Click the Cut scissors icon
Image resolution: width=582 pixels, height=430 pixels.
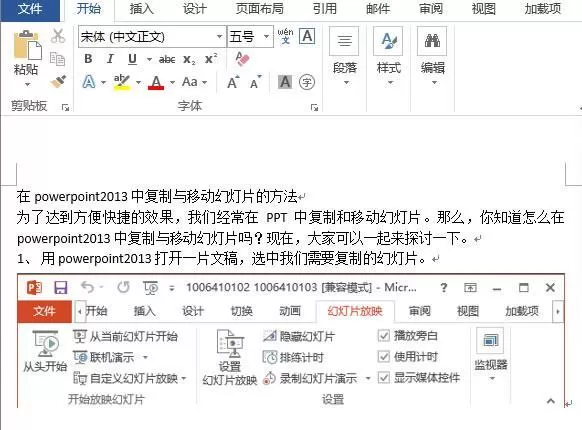tap(58, 36)
